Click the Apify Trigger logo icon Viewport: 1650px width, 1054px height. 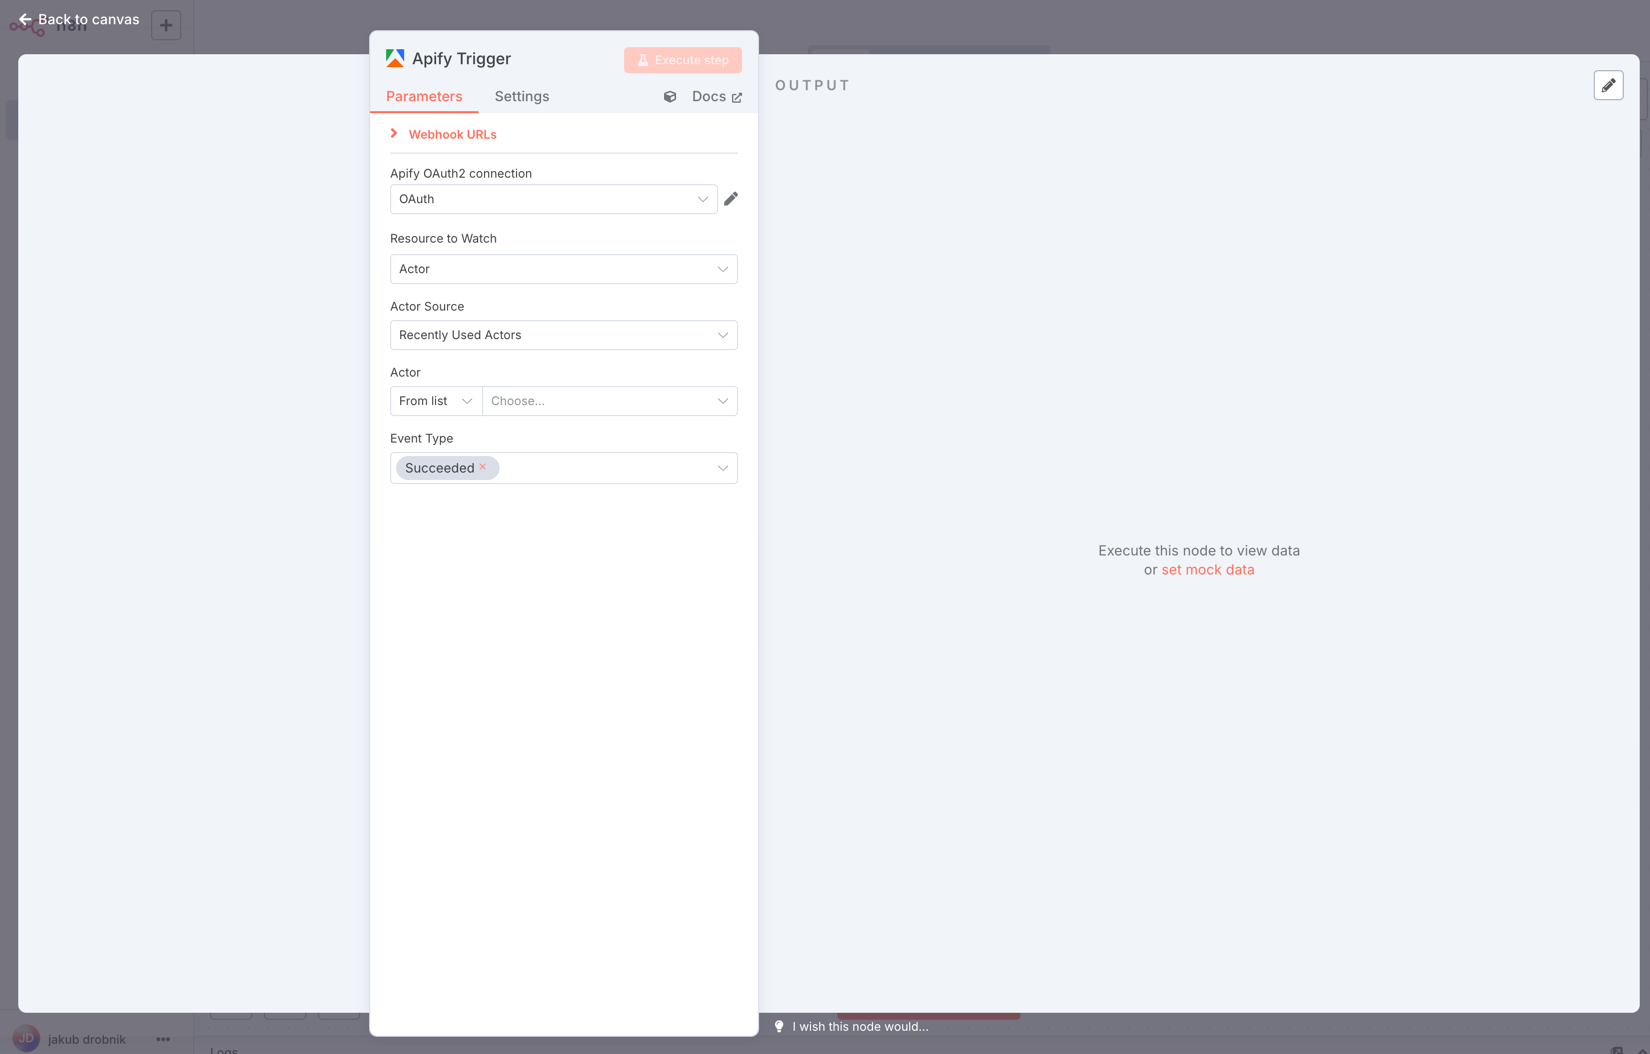395,59
